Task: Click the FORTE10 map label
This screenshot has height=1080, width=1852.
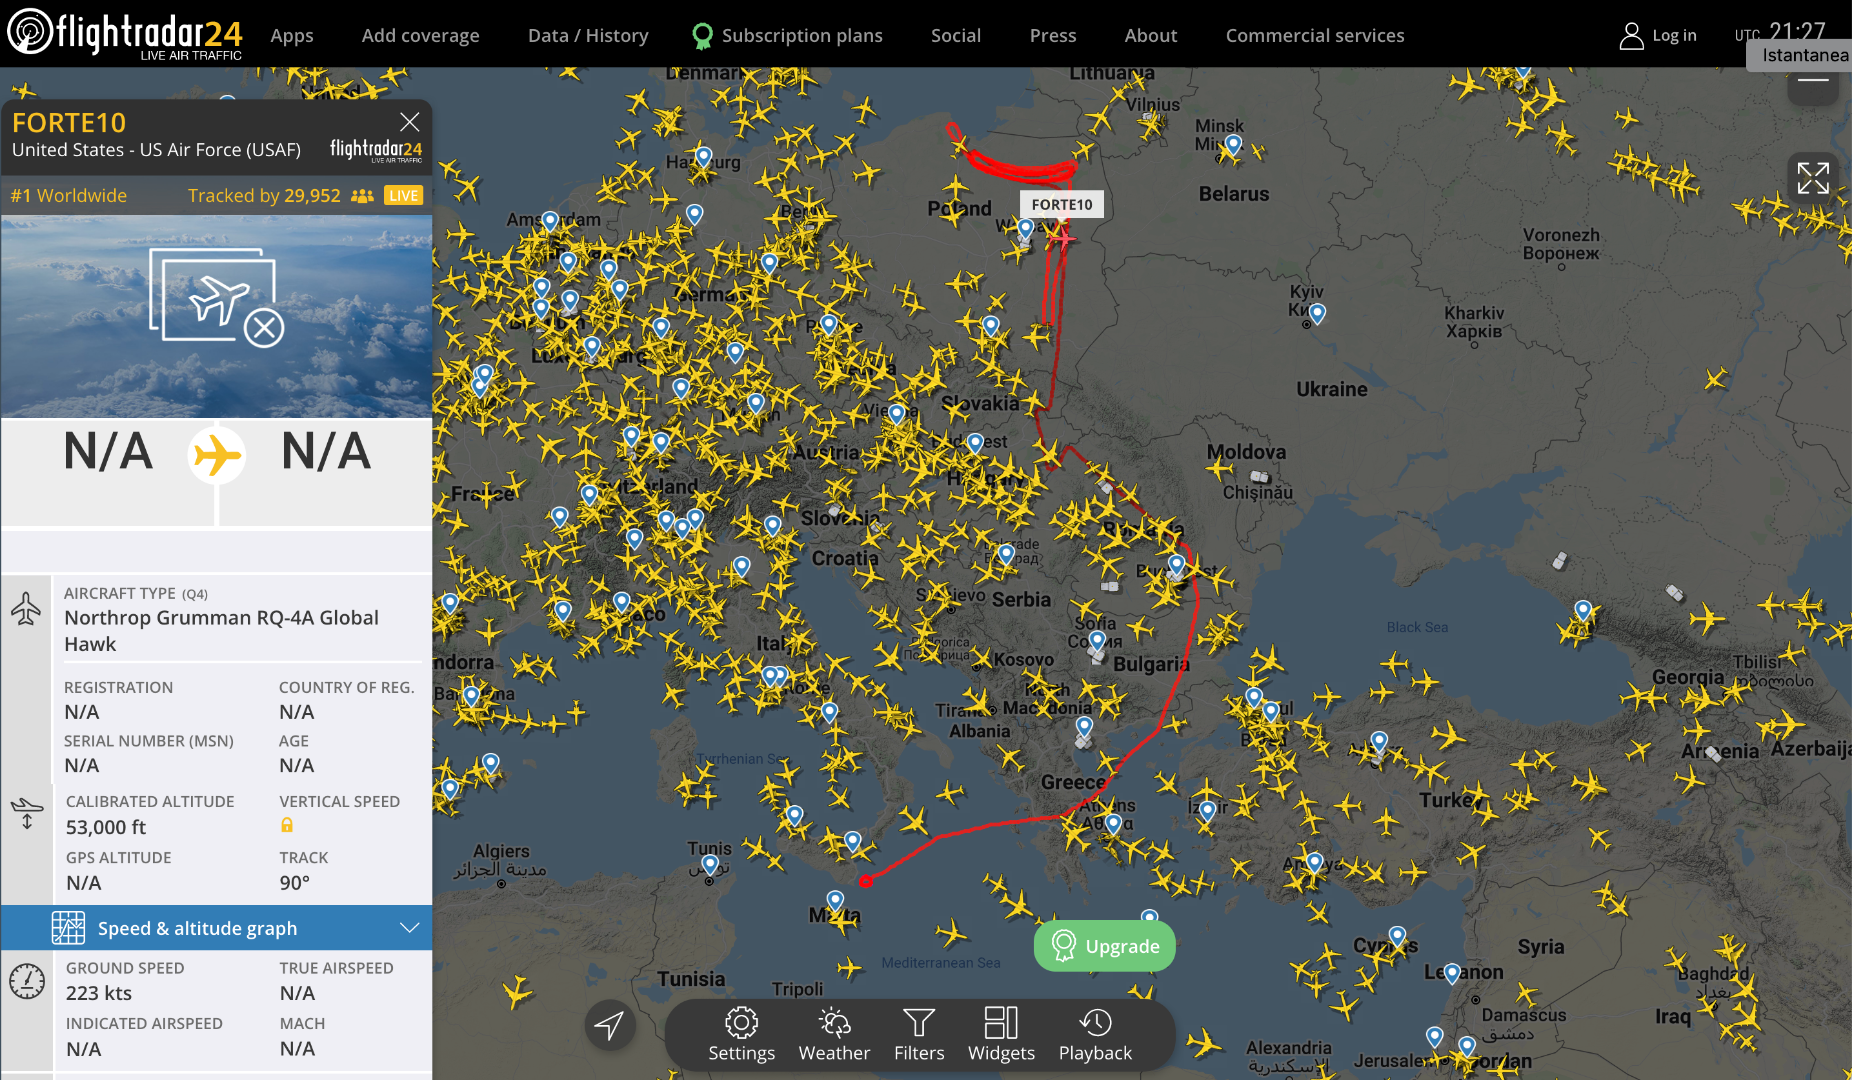Action: (x=1062, y=204)
